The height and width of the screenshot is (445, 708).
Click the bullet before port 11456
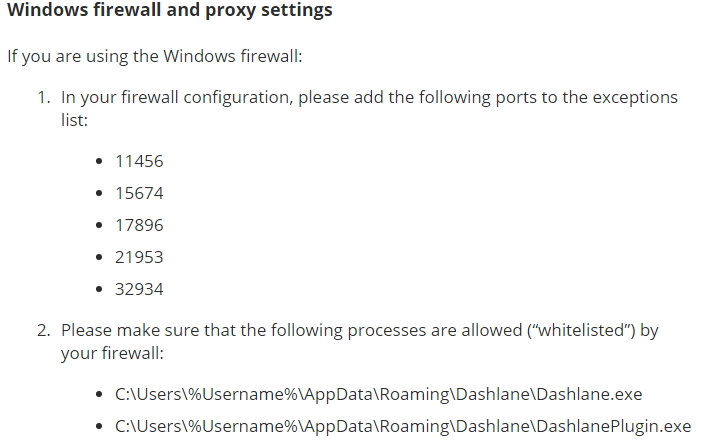pyautogui.click(x=99, y=161)
